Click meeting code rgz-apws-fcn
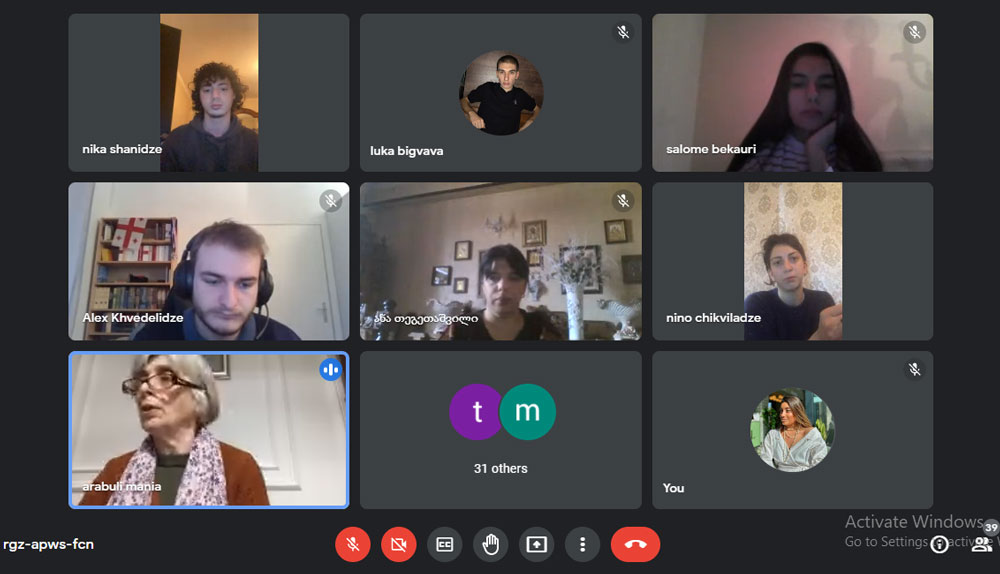Viewport: 1000px width, 574px height. pyautogui.click(x=48, y=544)
